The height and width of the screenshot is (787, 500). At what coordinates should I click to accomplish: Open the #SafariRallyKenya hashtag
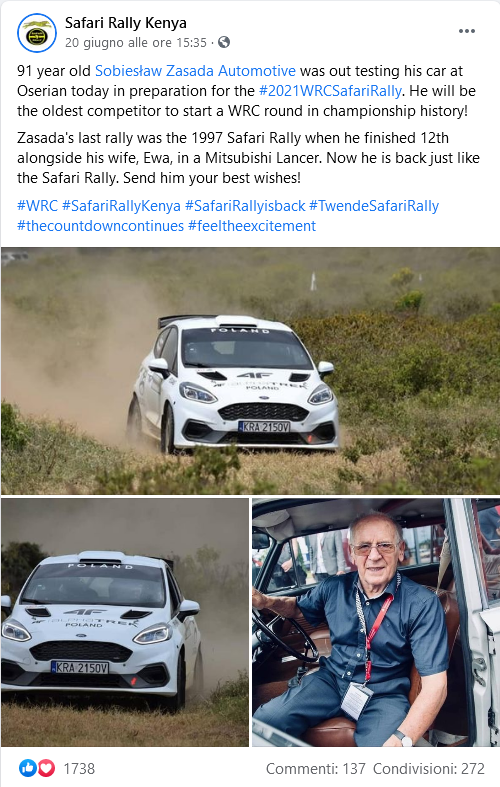(x=121, y=206)
